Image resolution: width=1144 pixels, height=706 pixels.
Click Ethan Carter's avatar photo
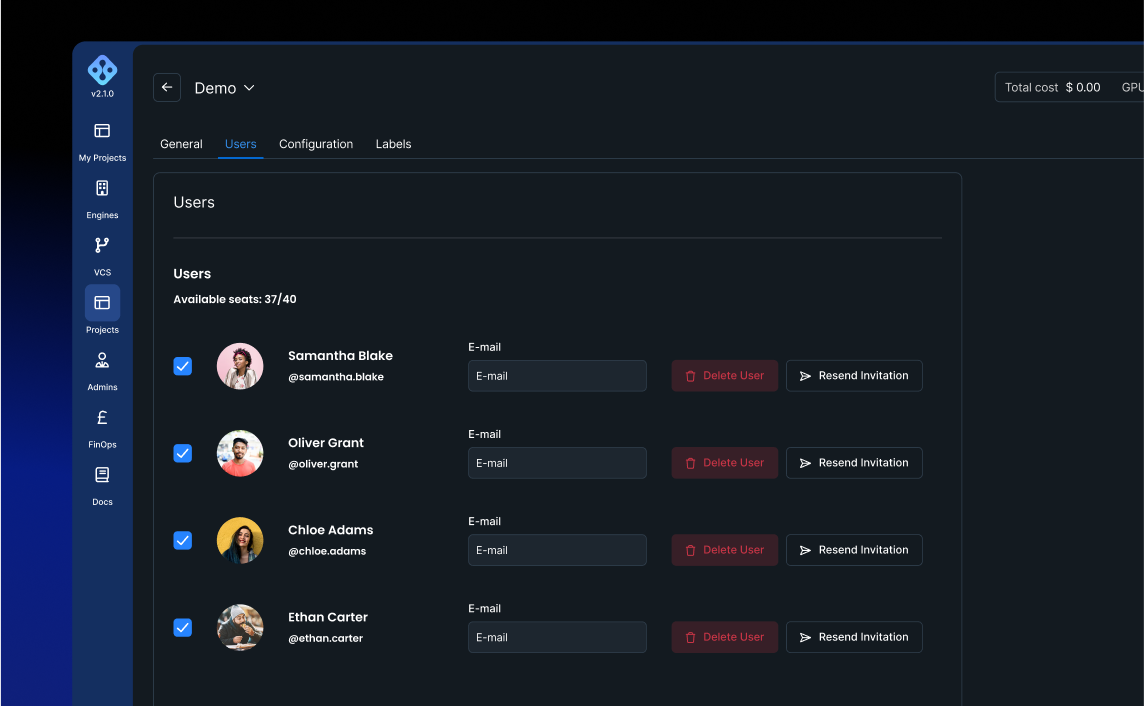[240, 627]
